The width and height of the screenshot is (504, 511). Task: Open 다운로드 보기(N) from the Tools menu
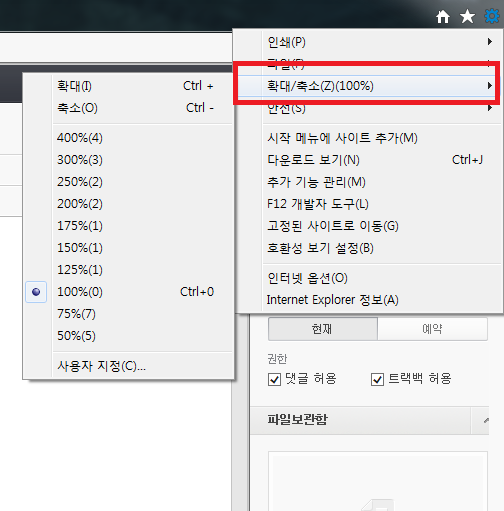(367, 160)
